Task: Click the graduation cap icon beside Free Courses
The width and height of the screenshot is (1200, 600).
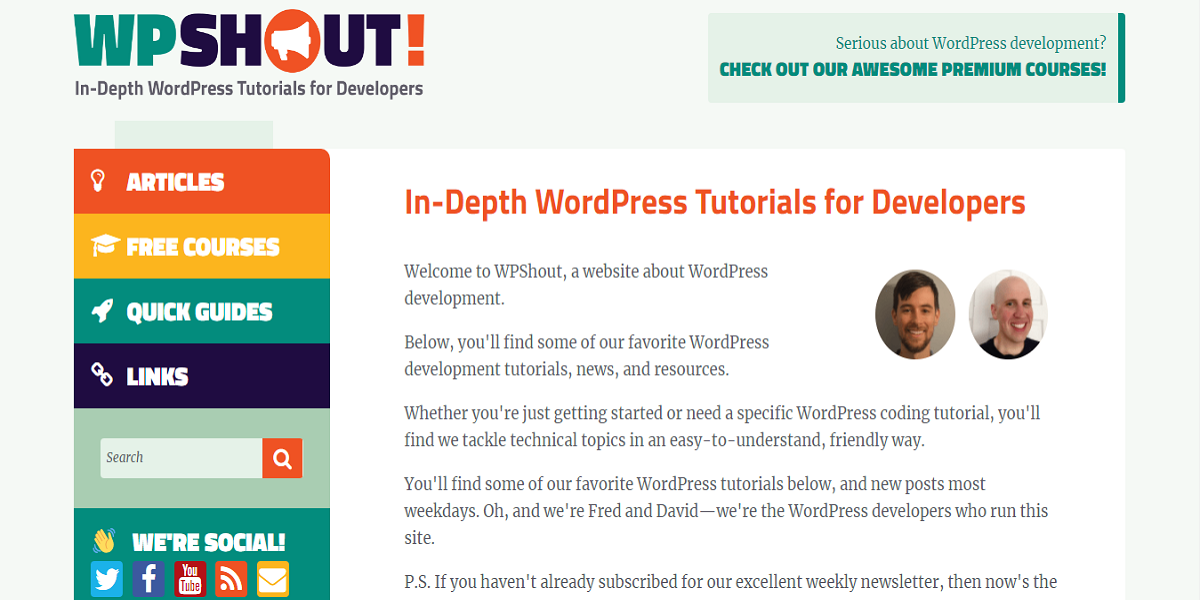Action: (x=105, y=245)
